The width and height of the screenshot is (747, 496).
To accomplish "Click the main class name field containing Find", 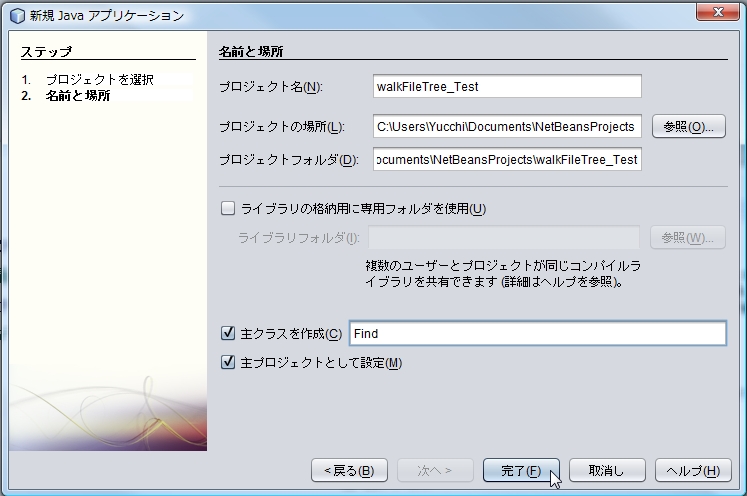I will pyautogui.click(x=537, y=334).
